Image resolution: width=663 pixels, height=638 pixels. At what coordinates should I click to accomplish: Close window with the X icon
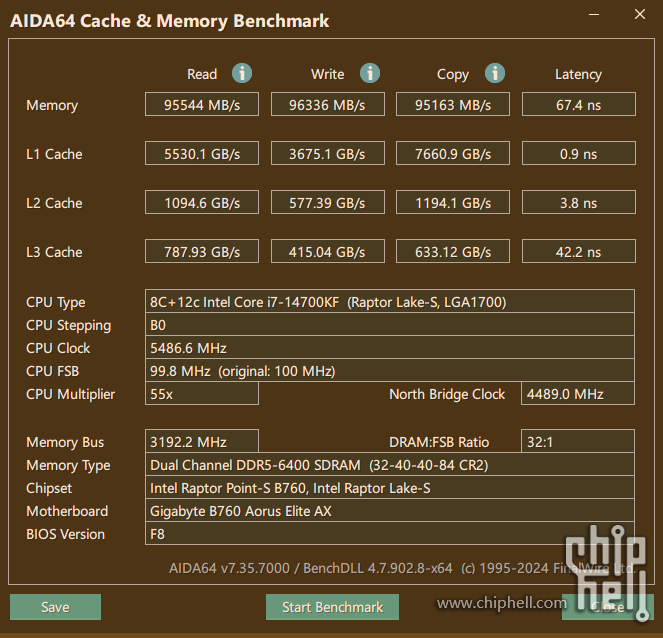pos(640,14)
